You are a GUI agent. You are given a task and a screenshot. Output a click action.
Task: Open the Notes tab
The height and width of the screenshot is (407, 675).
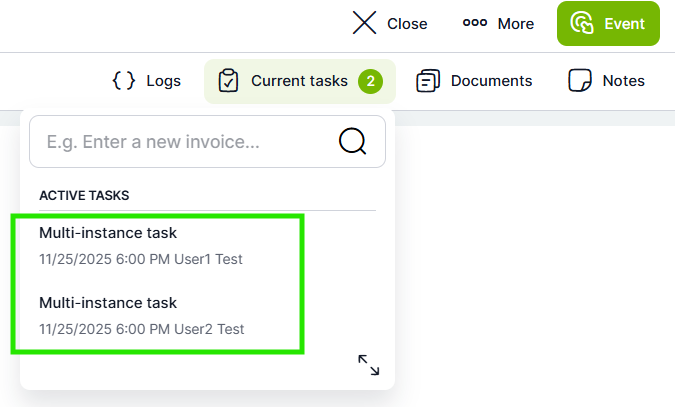click(x=606, y=81)
